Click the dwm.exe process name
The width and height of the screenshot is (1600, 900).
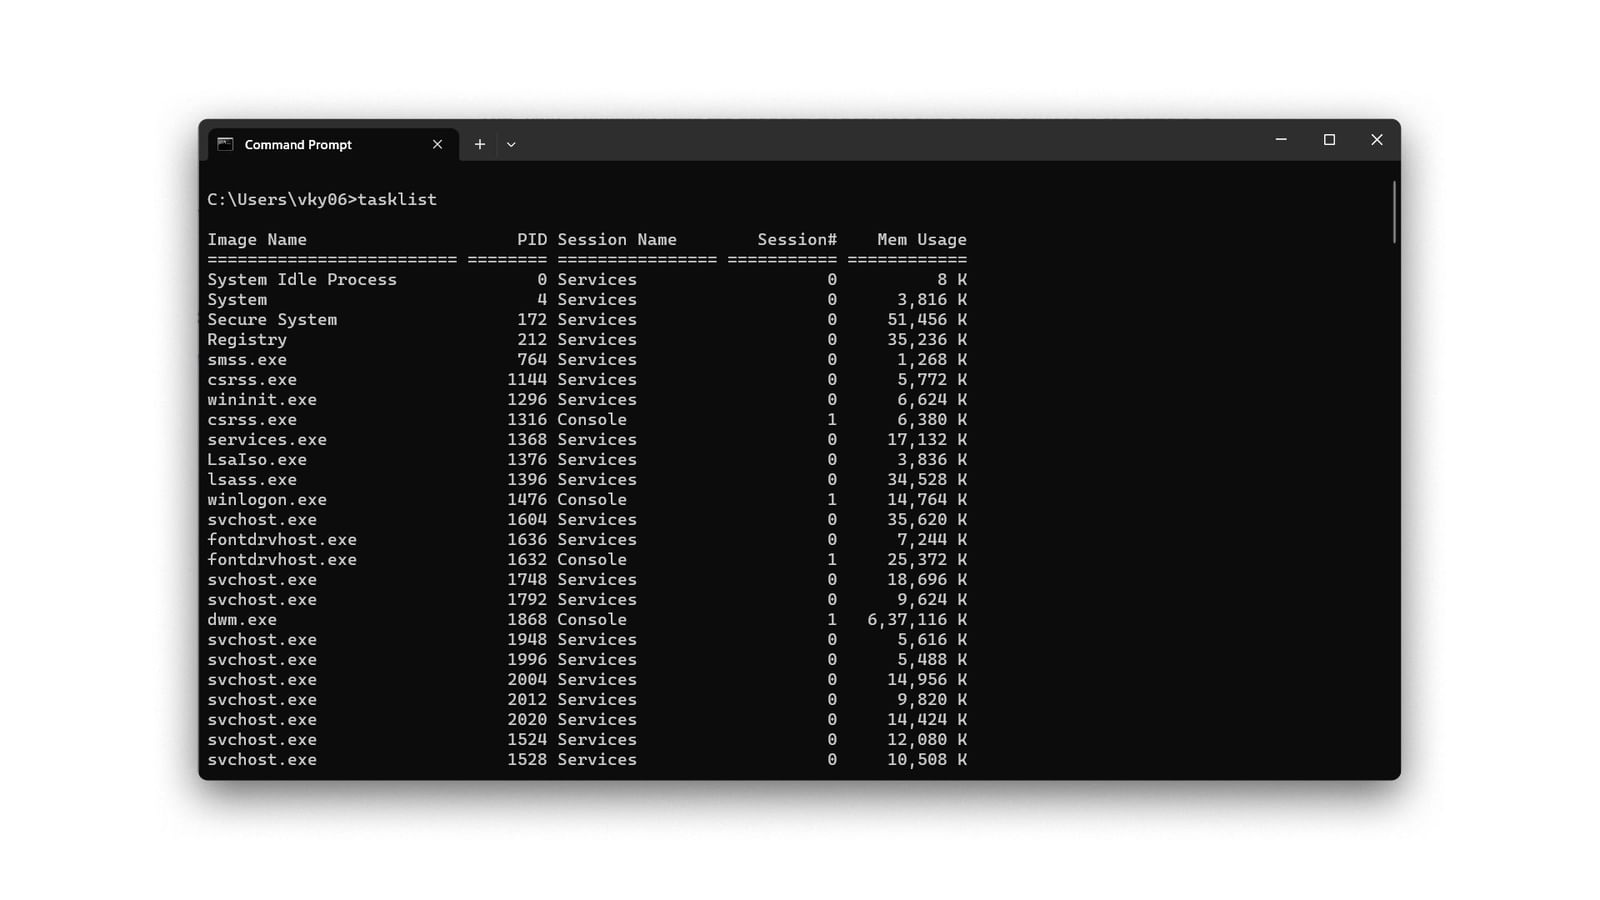242,619
